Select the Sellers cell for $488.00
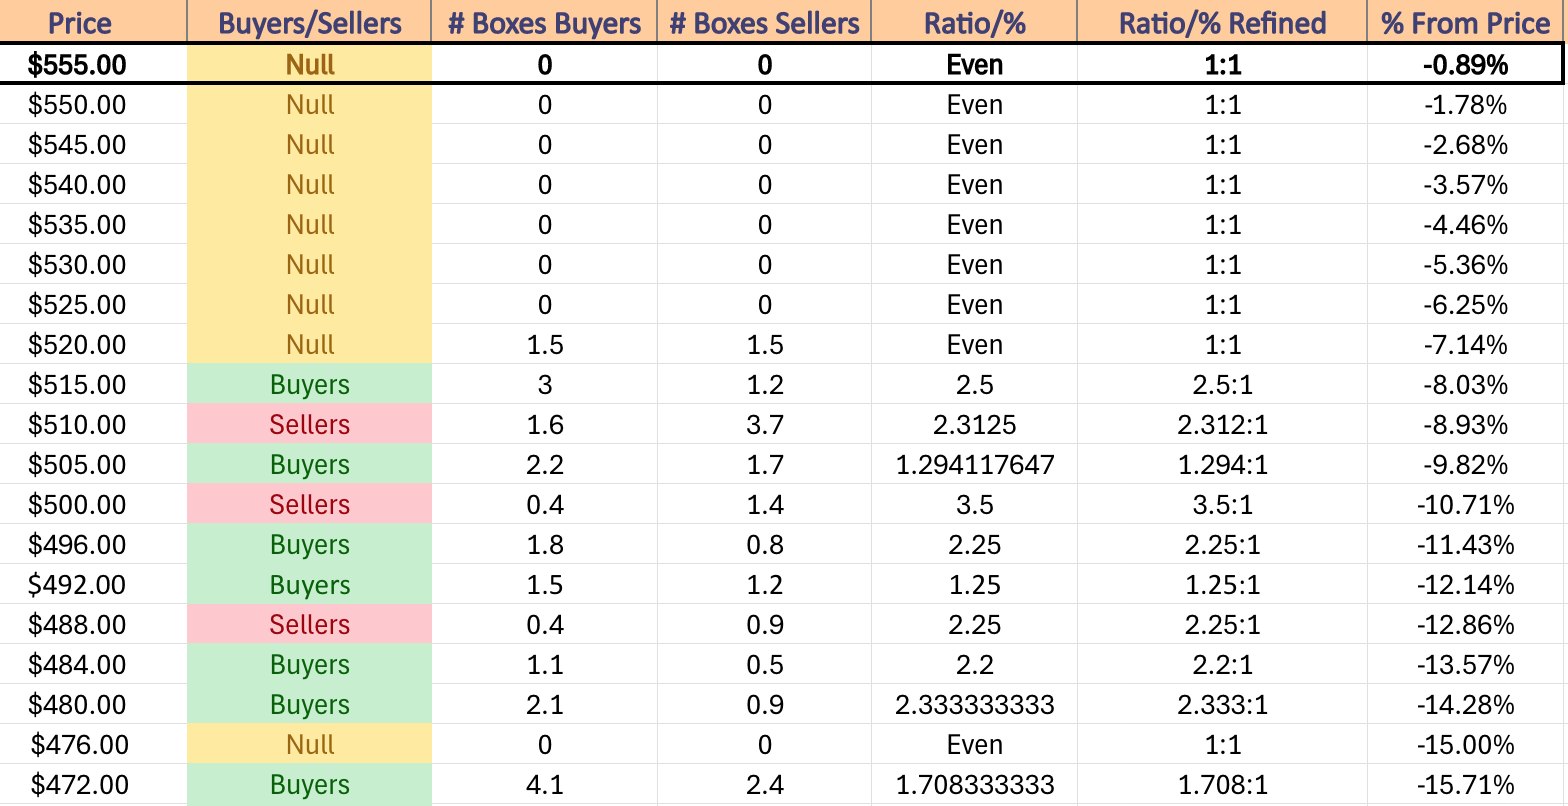Viewport: 1568px width, 806px height. pos(310,625)
